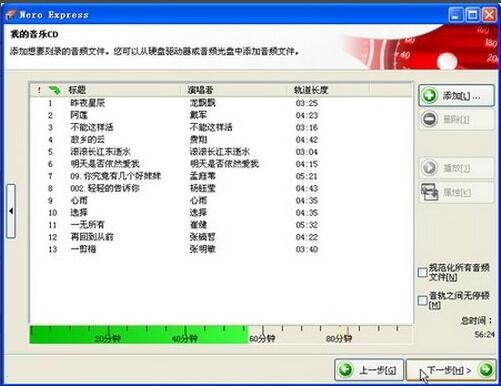Click track length 03:40
This screenshot has height=386, width=501.
tap(307, 249)
